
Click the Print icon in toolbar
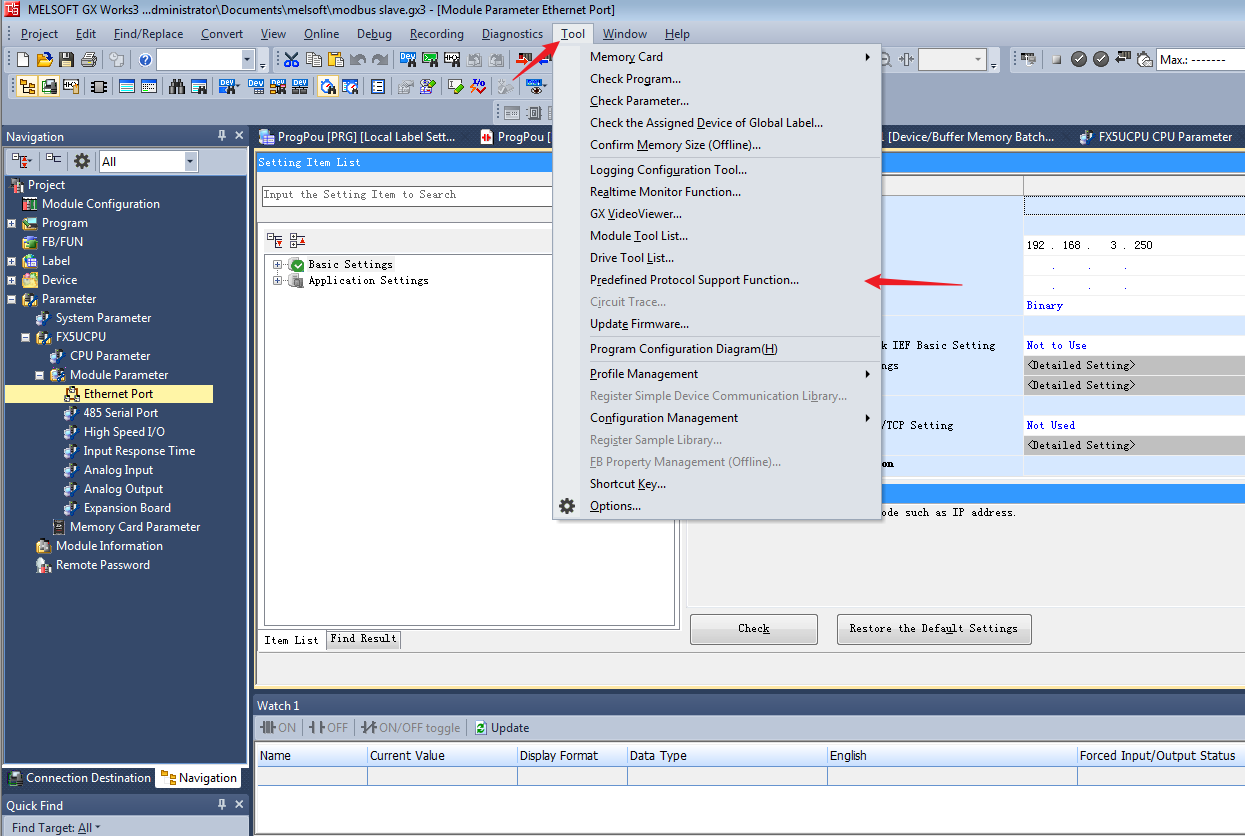[88, 60]
